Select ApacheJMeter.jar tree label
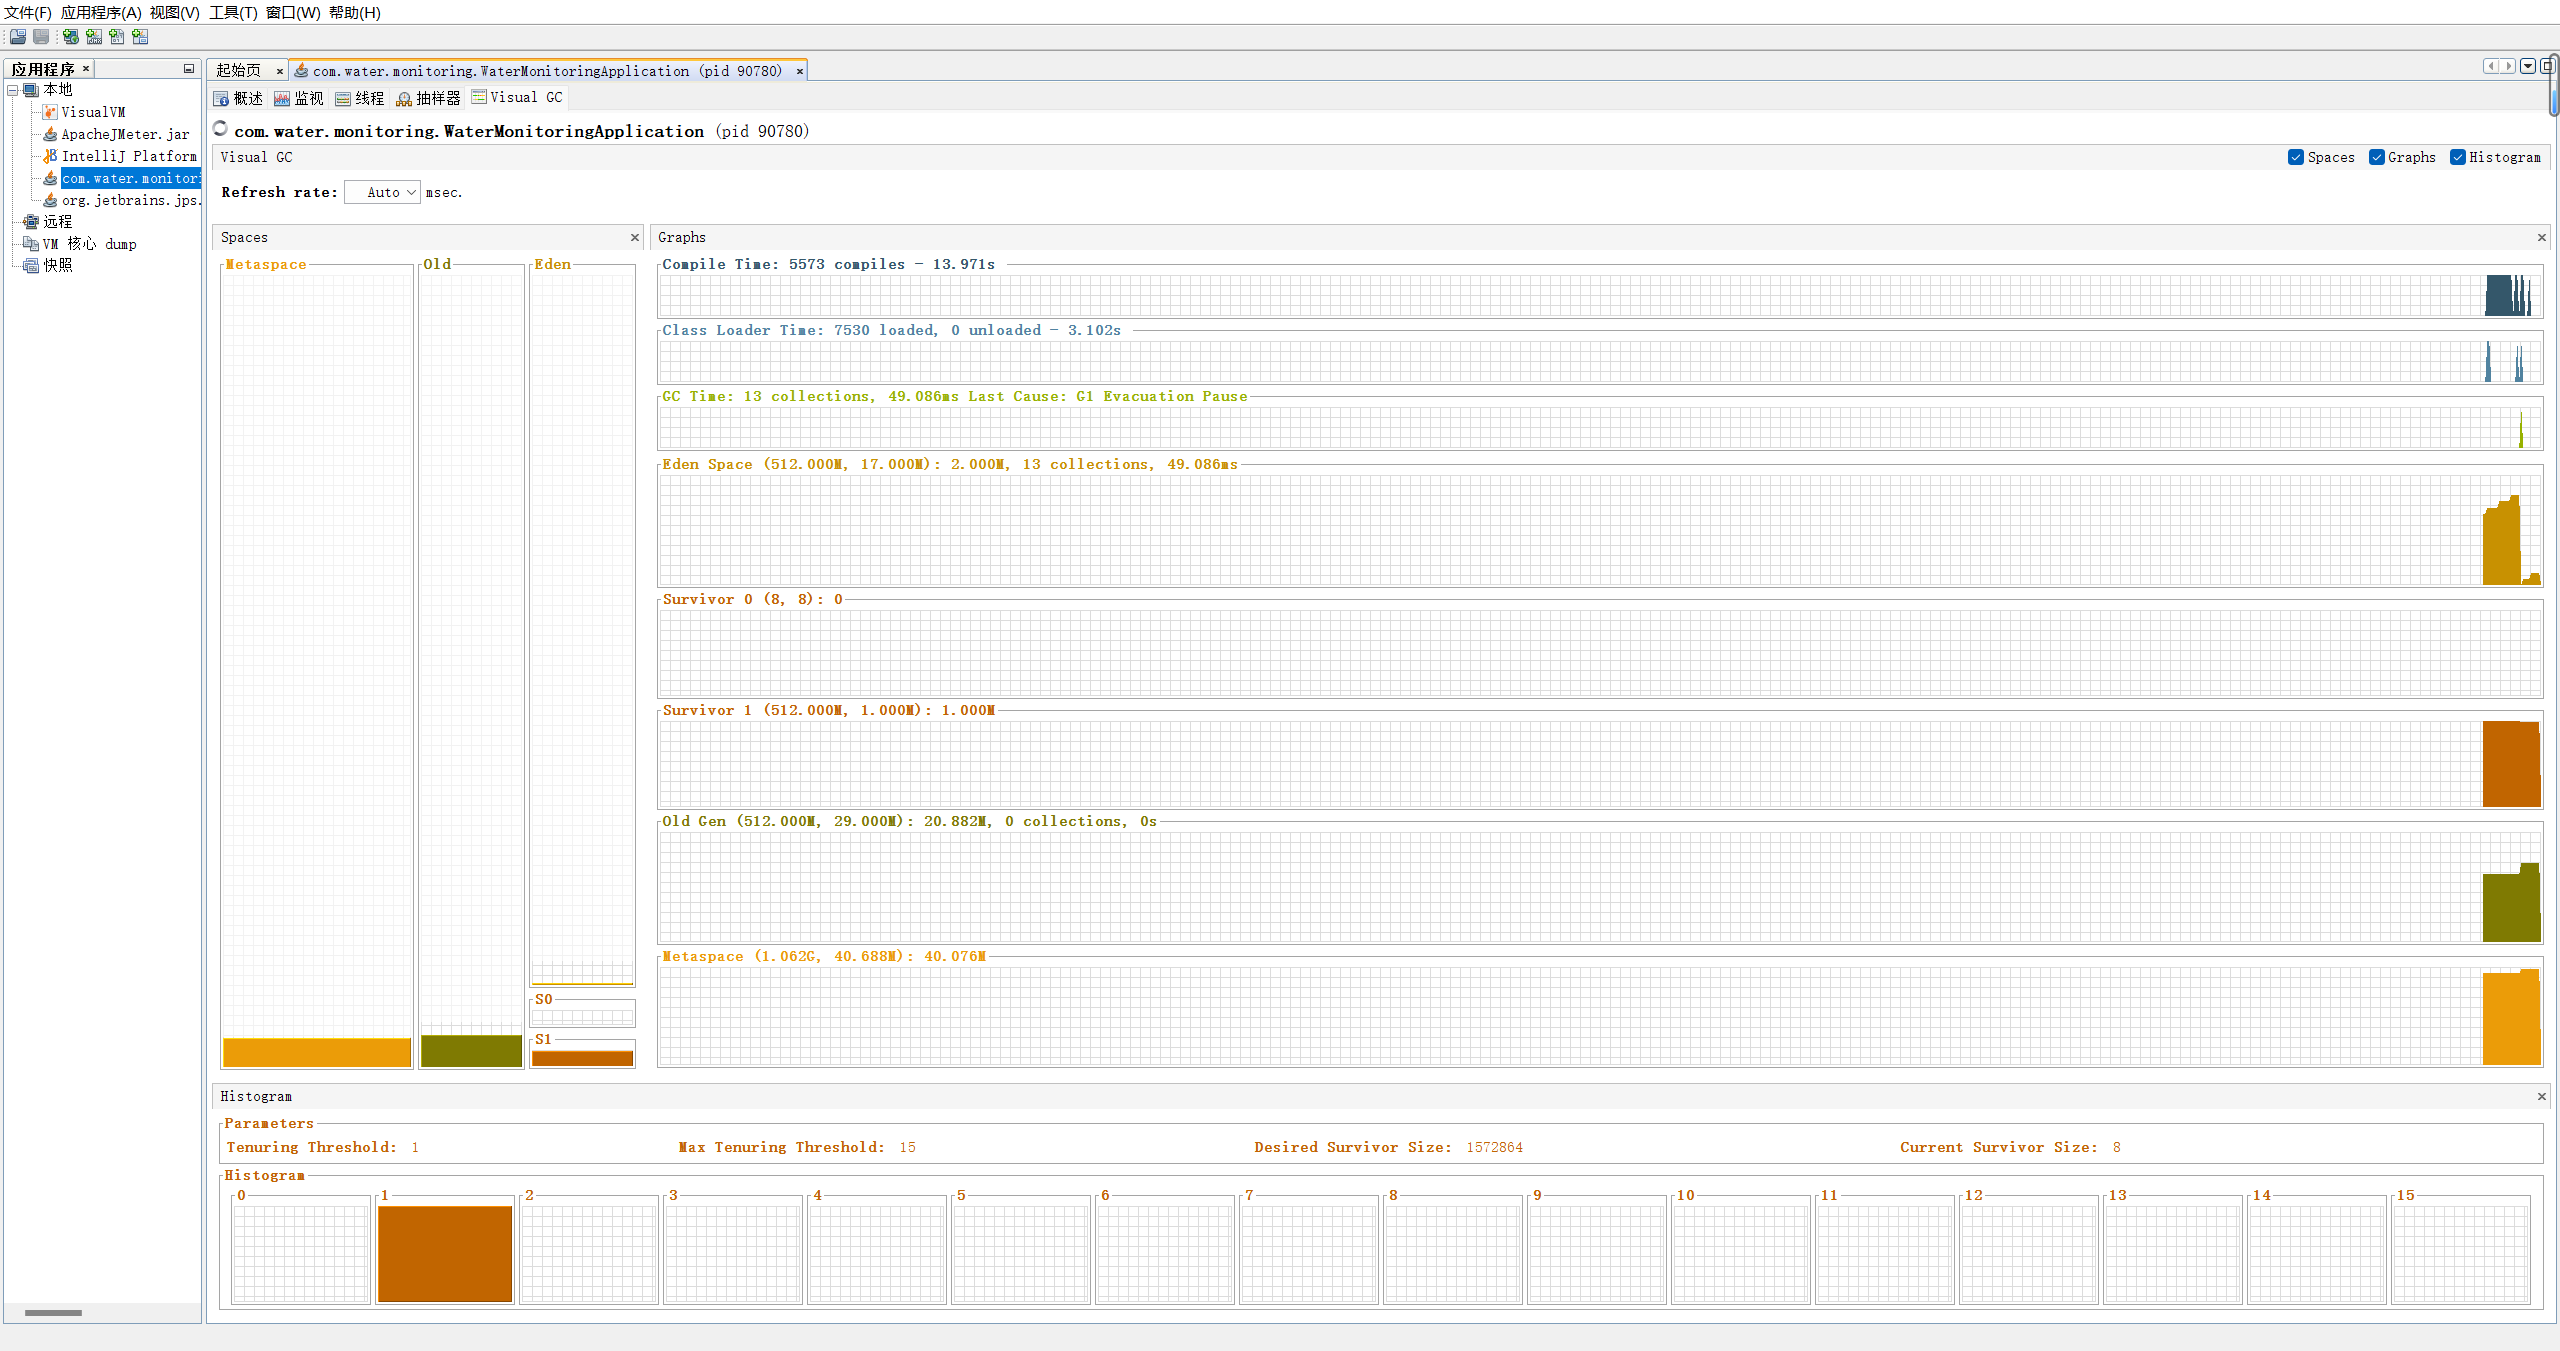Image resolution: width=2560 pixels, height=1351 pixels. [x=125, y=134]
